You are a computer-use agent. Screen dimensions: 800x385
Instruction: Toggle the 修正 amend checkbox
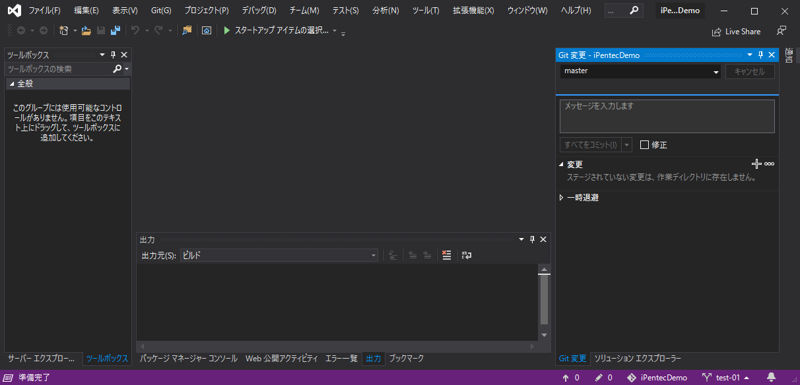(x=644, y=145)
